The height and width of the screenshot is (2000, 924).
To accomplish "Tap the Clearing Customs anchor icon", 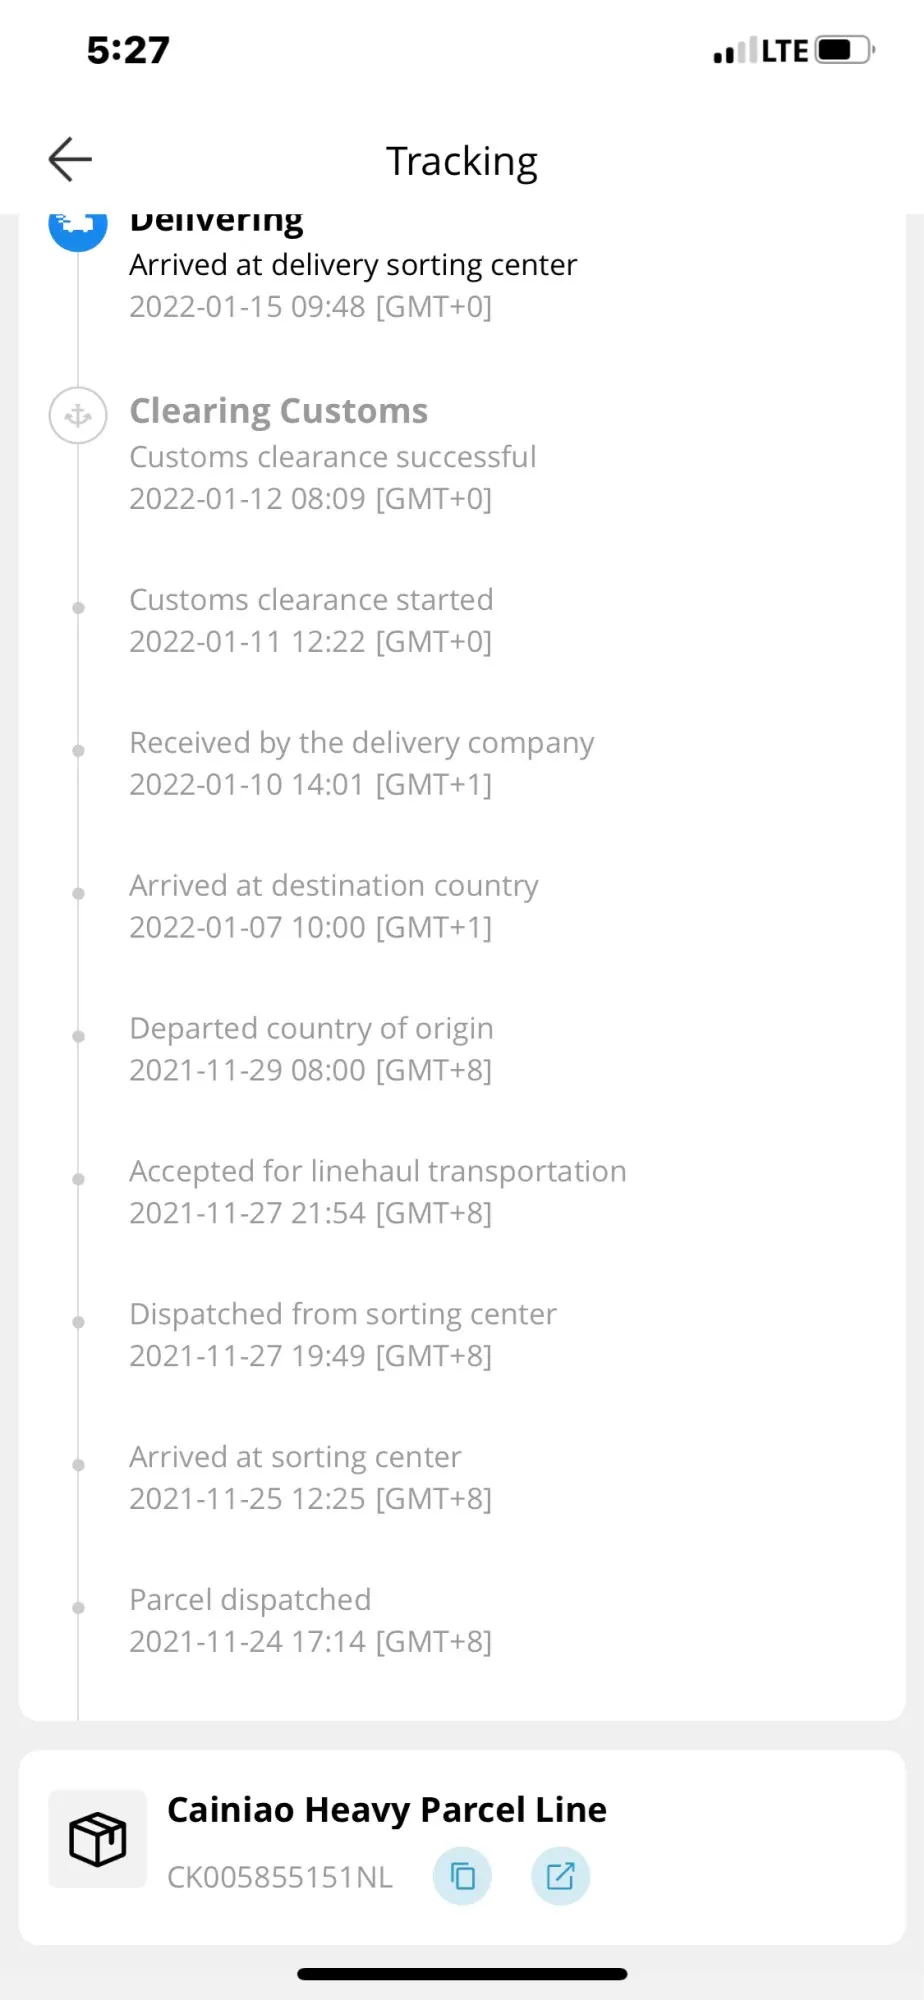I will point(78,415).
